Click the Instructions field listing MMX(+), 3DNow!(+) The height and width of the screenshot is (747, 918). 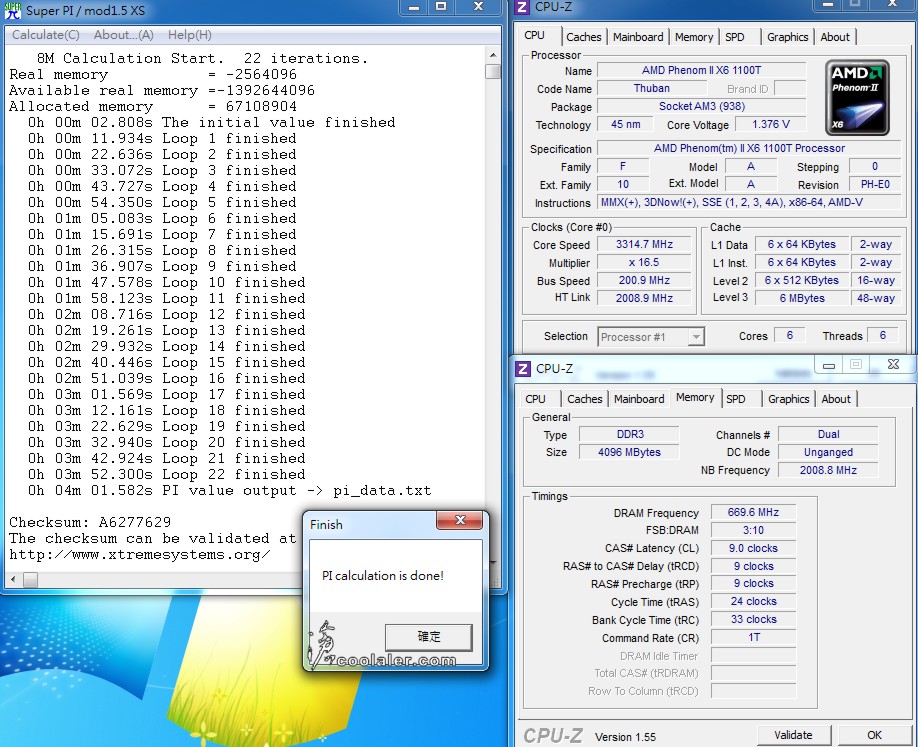[x=749, y=203]
